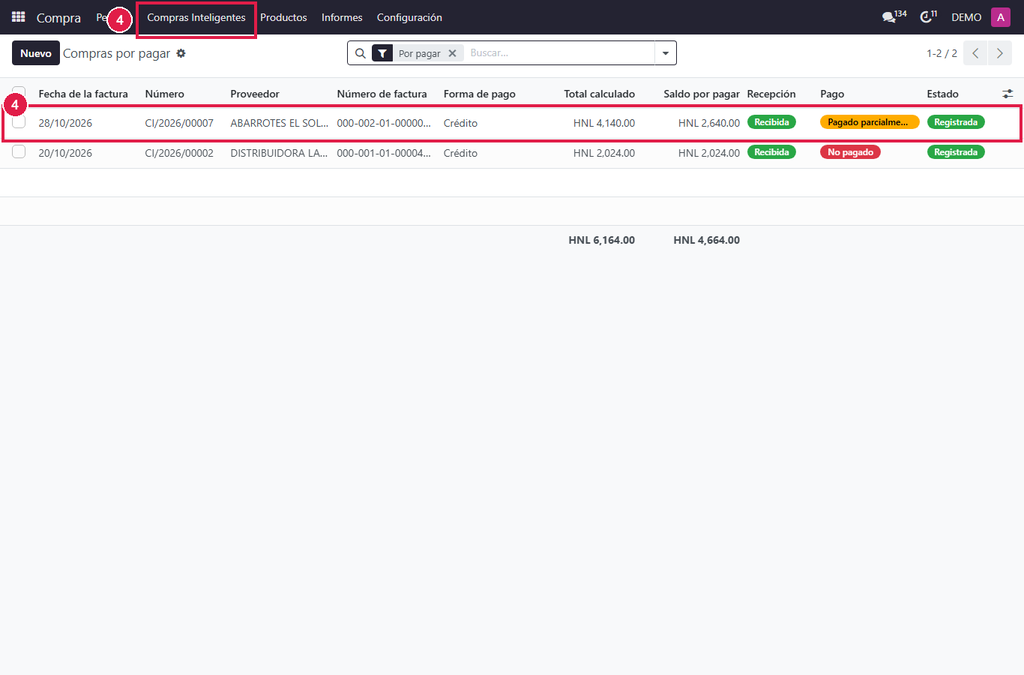Sort by the Recepción column header
Image resolution: width=1024 pixels, height=675 pixels.
pyautogui.click(x=771, y=94)
